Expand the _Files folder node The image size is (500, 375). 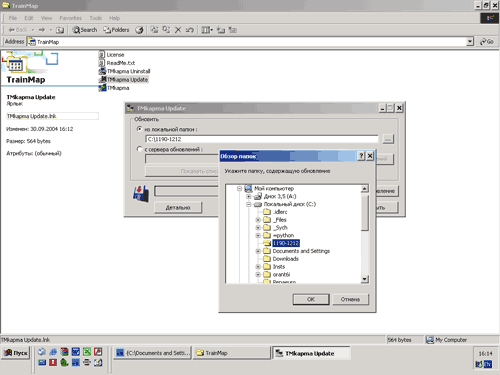(x=258, y=220)
